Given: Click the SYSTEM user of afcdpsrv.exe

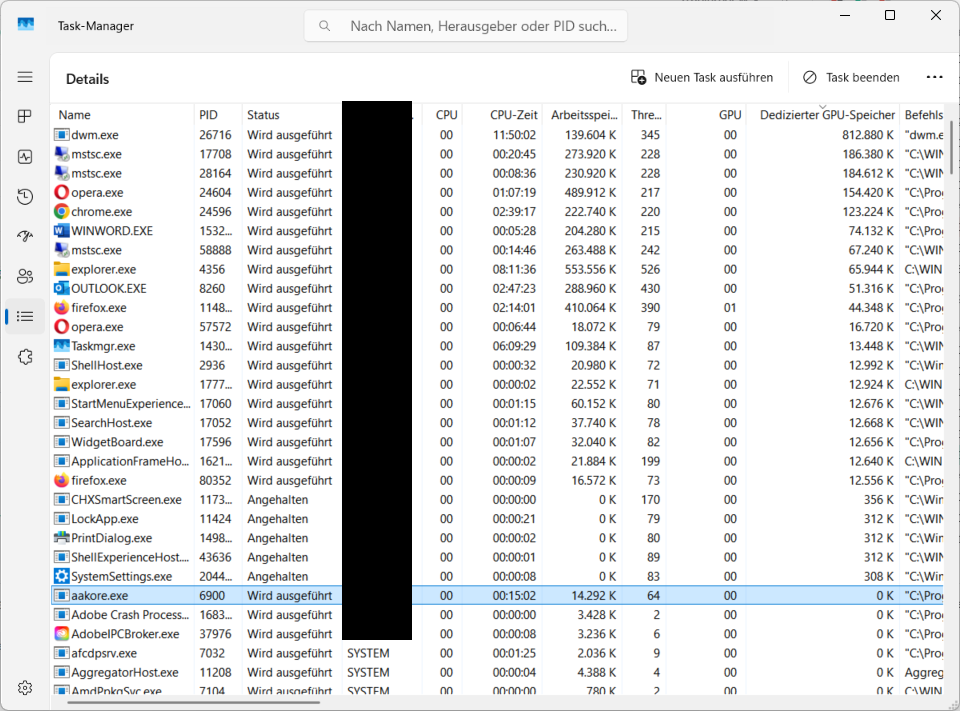Looking at the screenshot, I should pyautogui.click(x=368, y=653).
